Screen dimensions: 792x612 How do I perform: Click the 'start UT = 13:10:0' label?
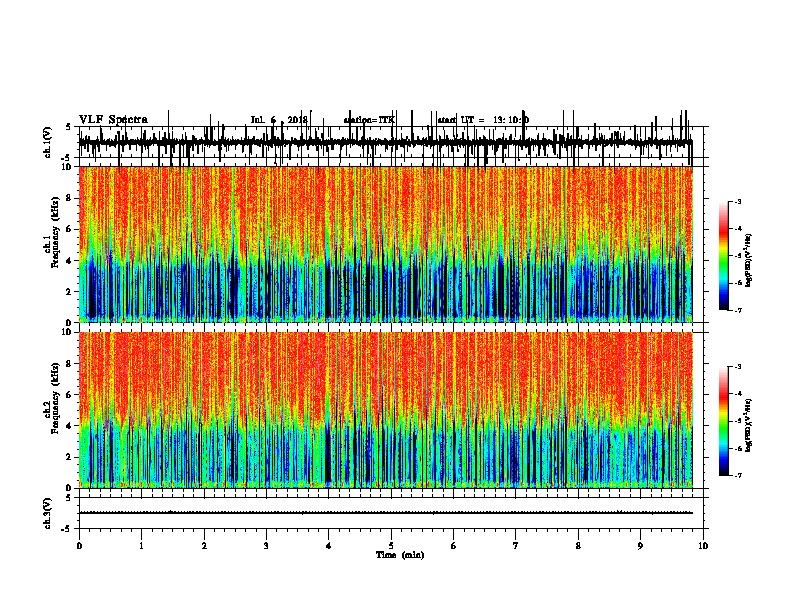coord(483,120)
